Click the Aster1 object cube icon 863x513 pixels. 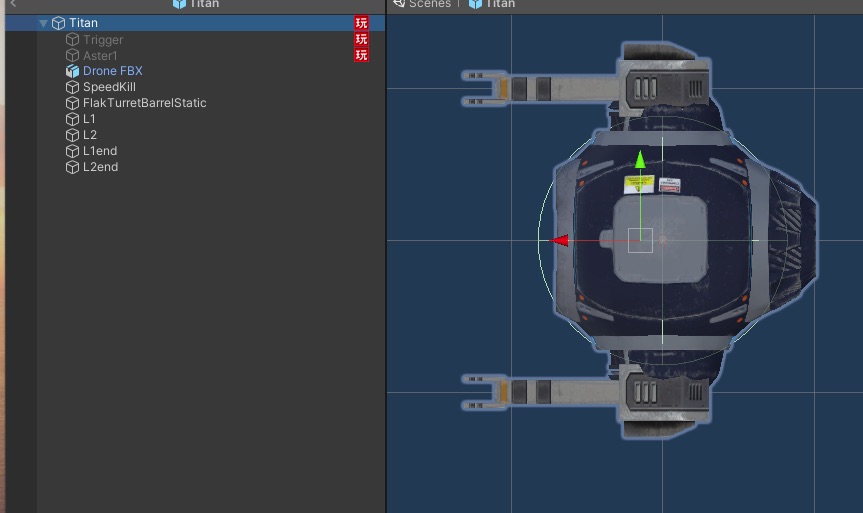(x=72, y=56)
